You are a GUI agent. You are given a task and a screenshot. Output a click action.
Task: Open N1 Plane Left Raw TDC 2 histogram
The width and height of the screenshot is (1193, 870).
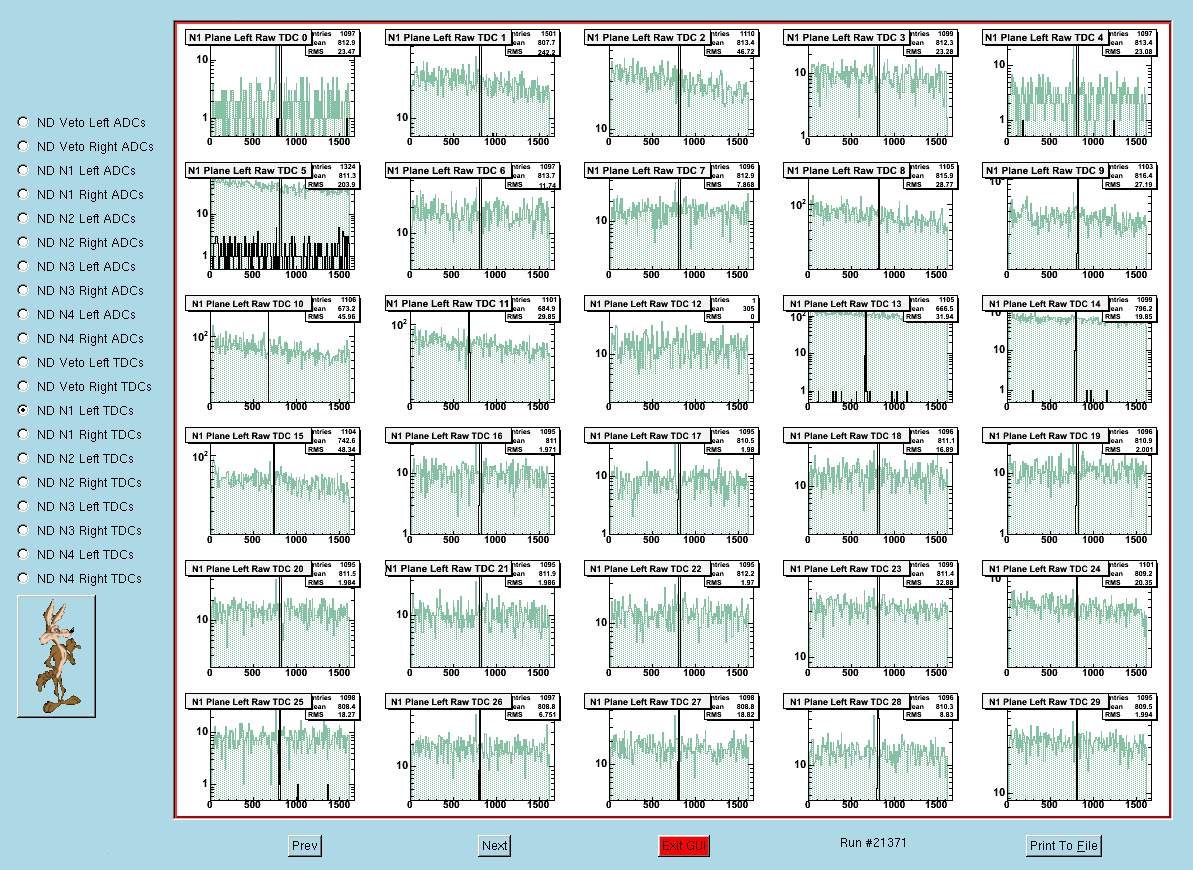(x=670, y=88)
